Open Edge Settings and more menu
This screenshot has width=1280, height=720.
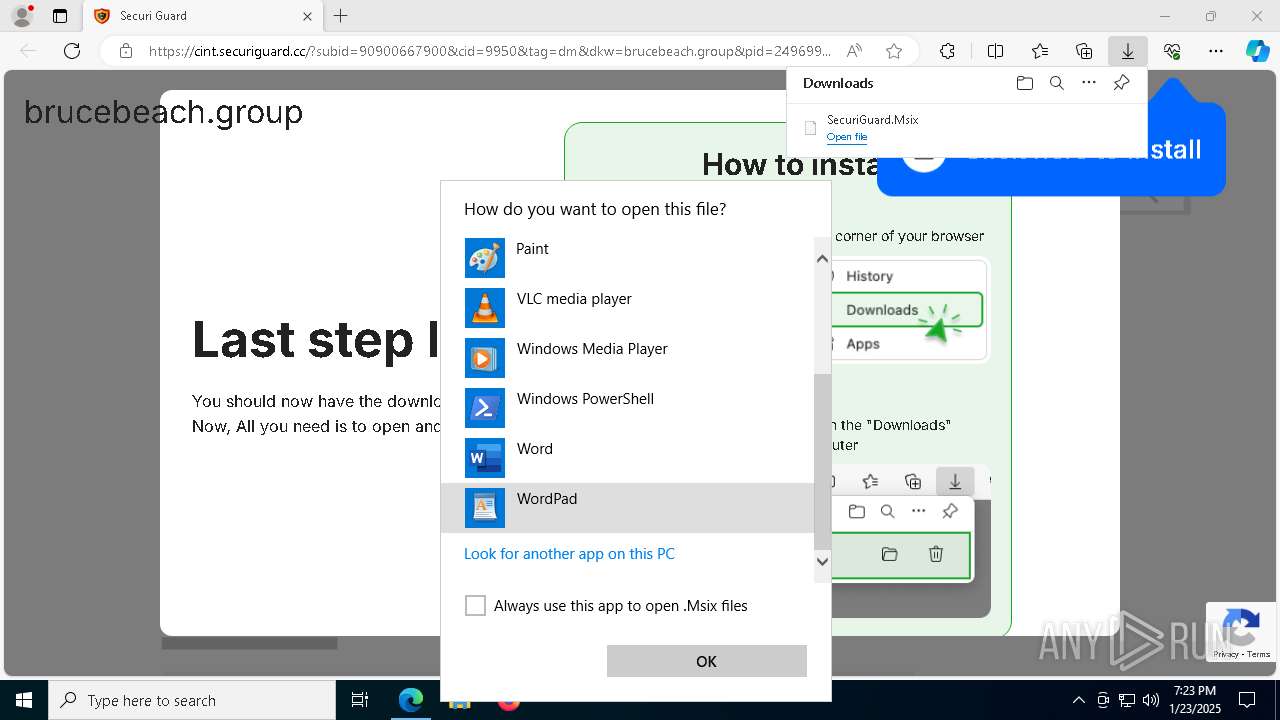pos(1216,51)
